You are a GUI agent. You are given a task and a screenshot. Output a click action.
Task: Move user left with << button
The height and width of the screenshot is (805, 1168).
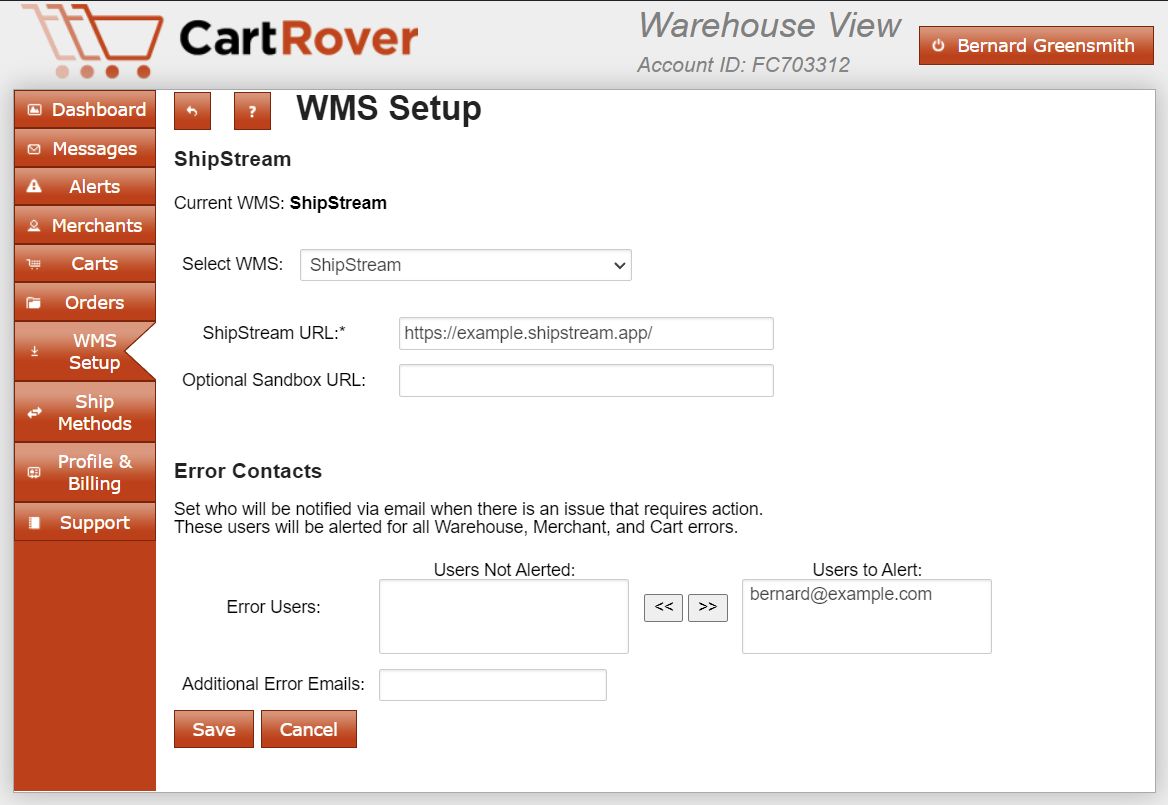tap(663, 607)
